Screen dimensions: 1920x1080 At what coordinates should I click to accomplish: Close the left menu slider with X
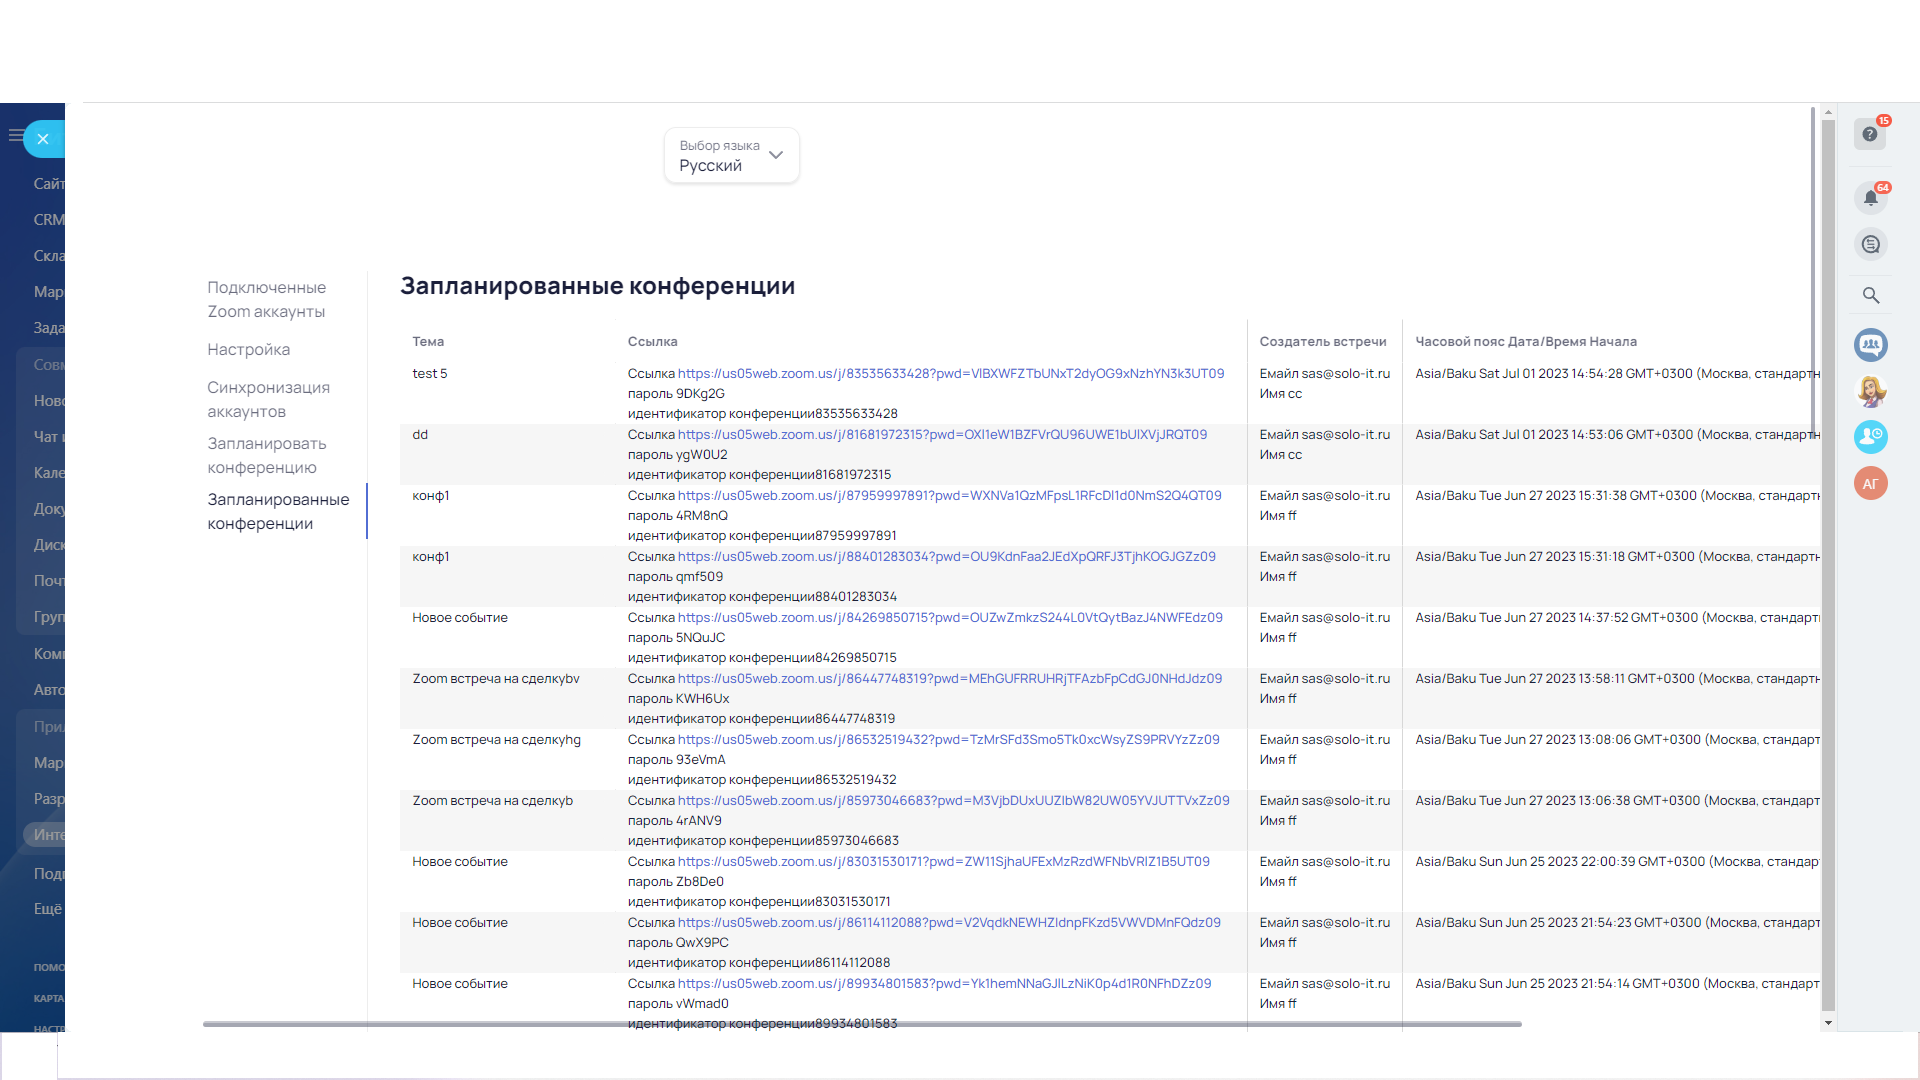(43, 139)
